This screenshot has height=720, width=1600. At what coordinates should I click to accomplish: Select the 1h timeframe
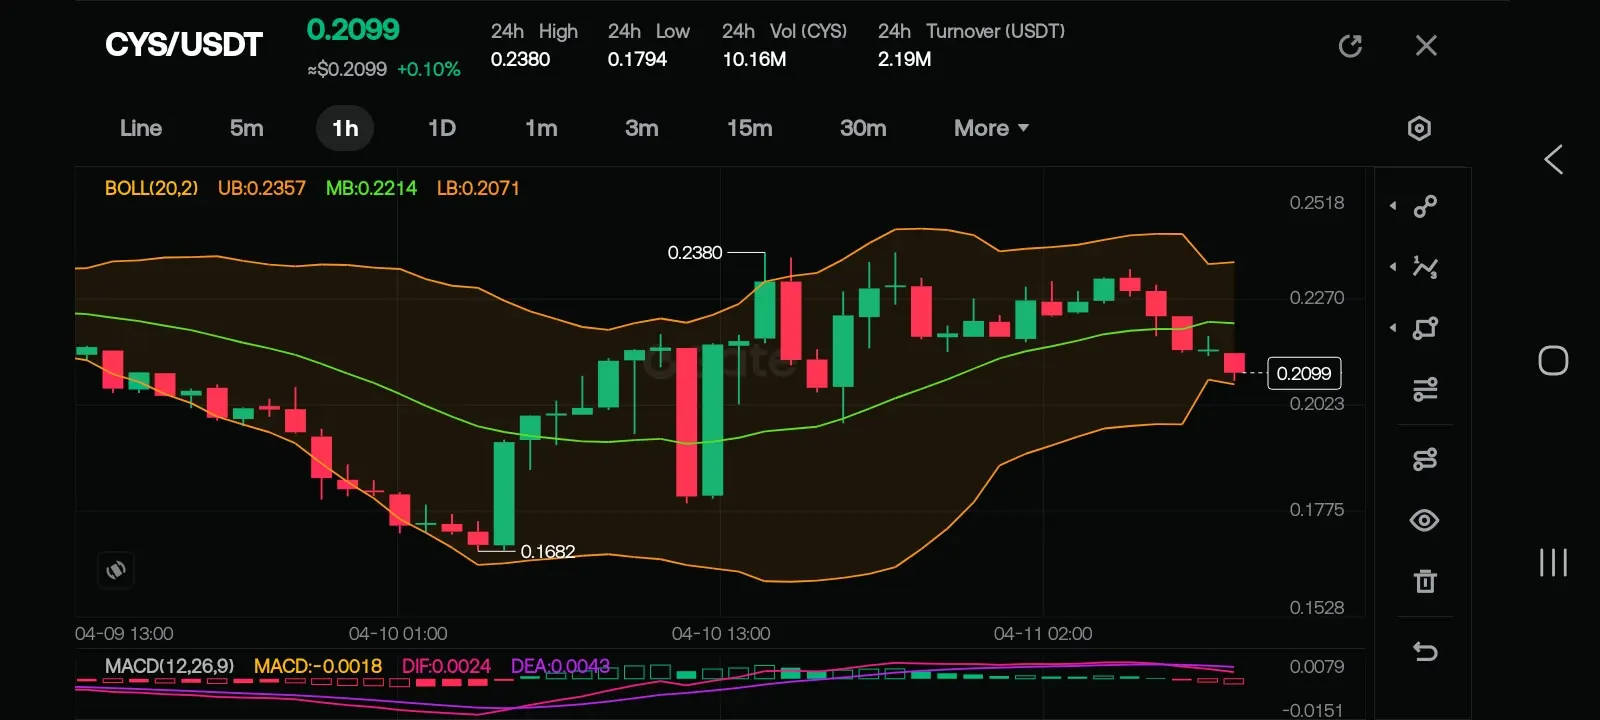tap(345, 128)
